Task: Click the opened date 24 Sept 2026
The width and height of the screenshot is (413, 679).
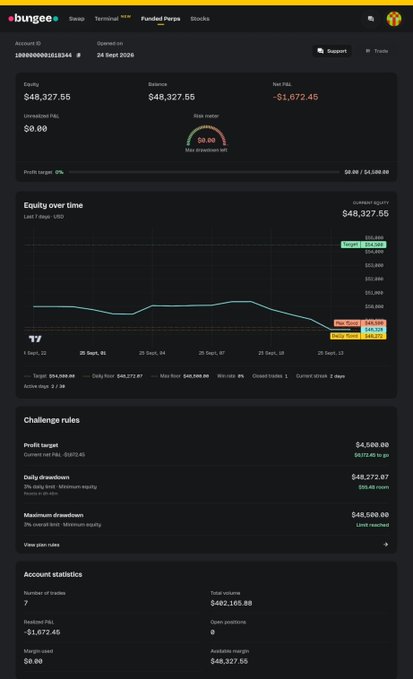Action: coord(115,55)
